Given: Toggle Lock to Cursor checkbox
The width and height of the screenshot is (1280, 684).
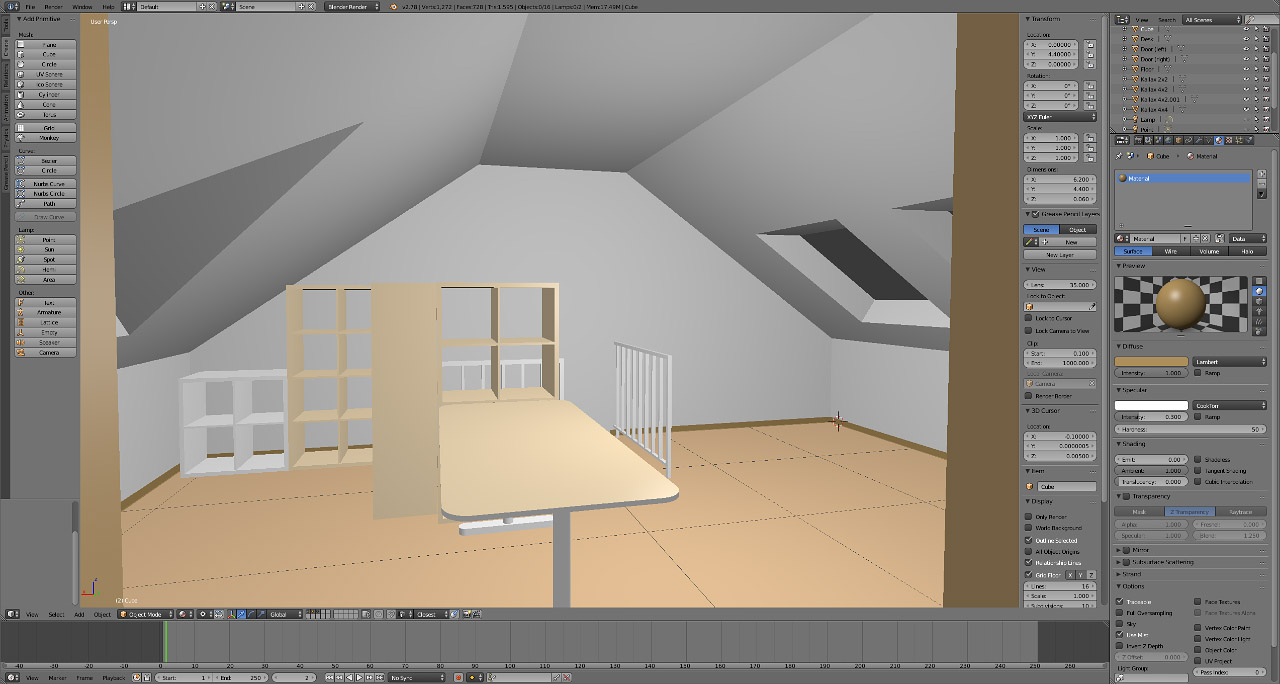Looking at the screenshot, I should click(1028, 319).
